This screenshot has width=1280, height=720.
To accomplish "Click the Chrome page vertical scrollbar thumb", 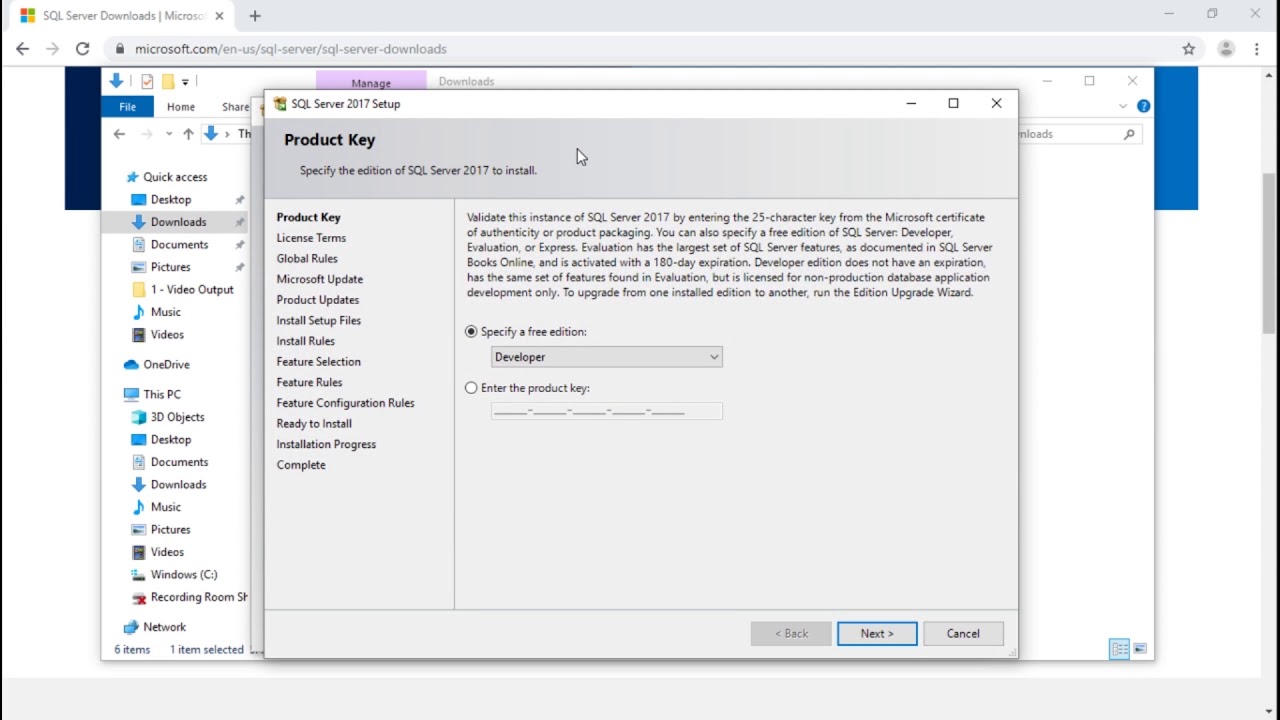I will pos(1270,252).
